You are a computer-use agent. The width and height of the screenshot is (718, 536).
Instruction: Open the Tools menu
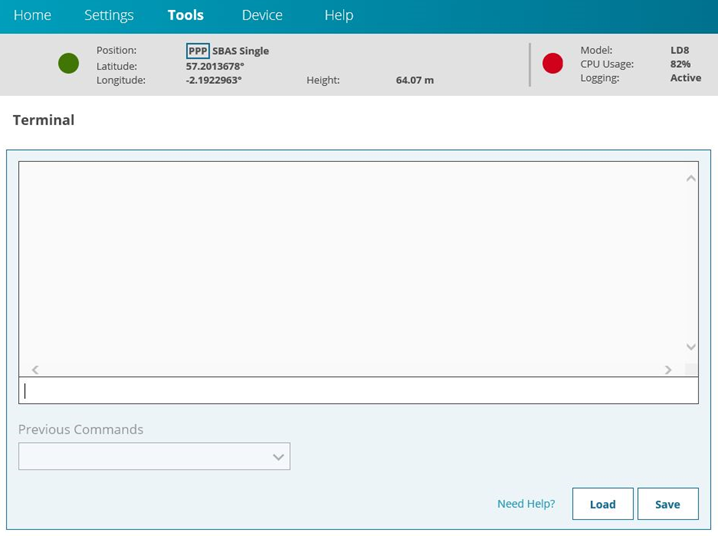click(x=186, y=15)
